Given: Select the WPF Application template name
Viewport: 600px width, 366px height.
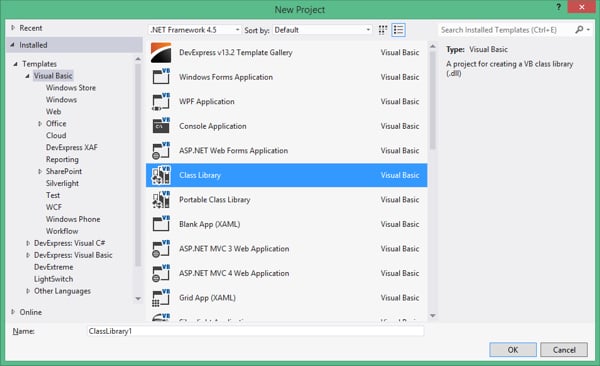Looking at the screenshot, I should pyautogui.click(x=207, y=101).
